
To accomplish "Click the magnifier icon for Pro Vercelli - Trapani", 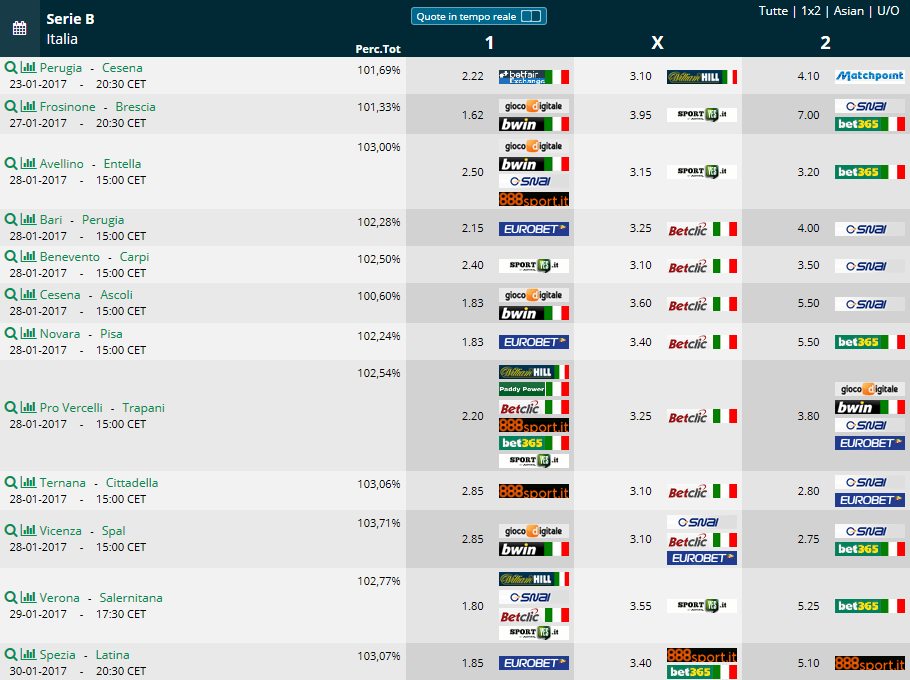I will point(10,407).
